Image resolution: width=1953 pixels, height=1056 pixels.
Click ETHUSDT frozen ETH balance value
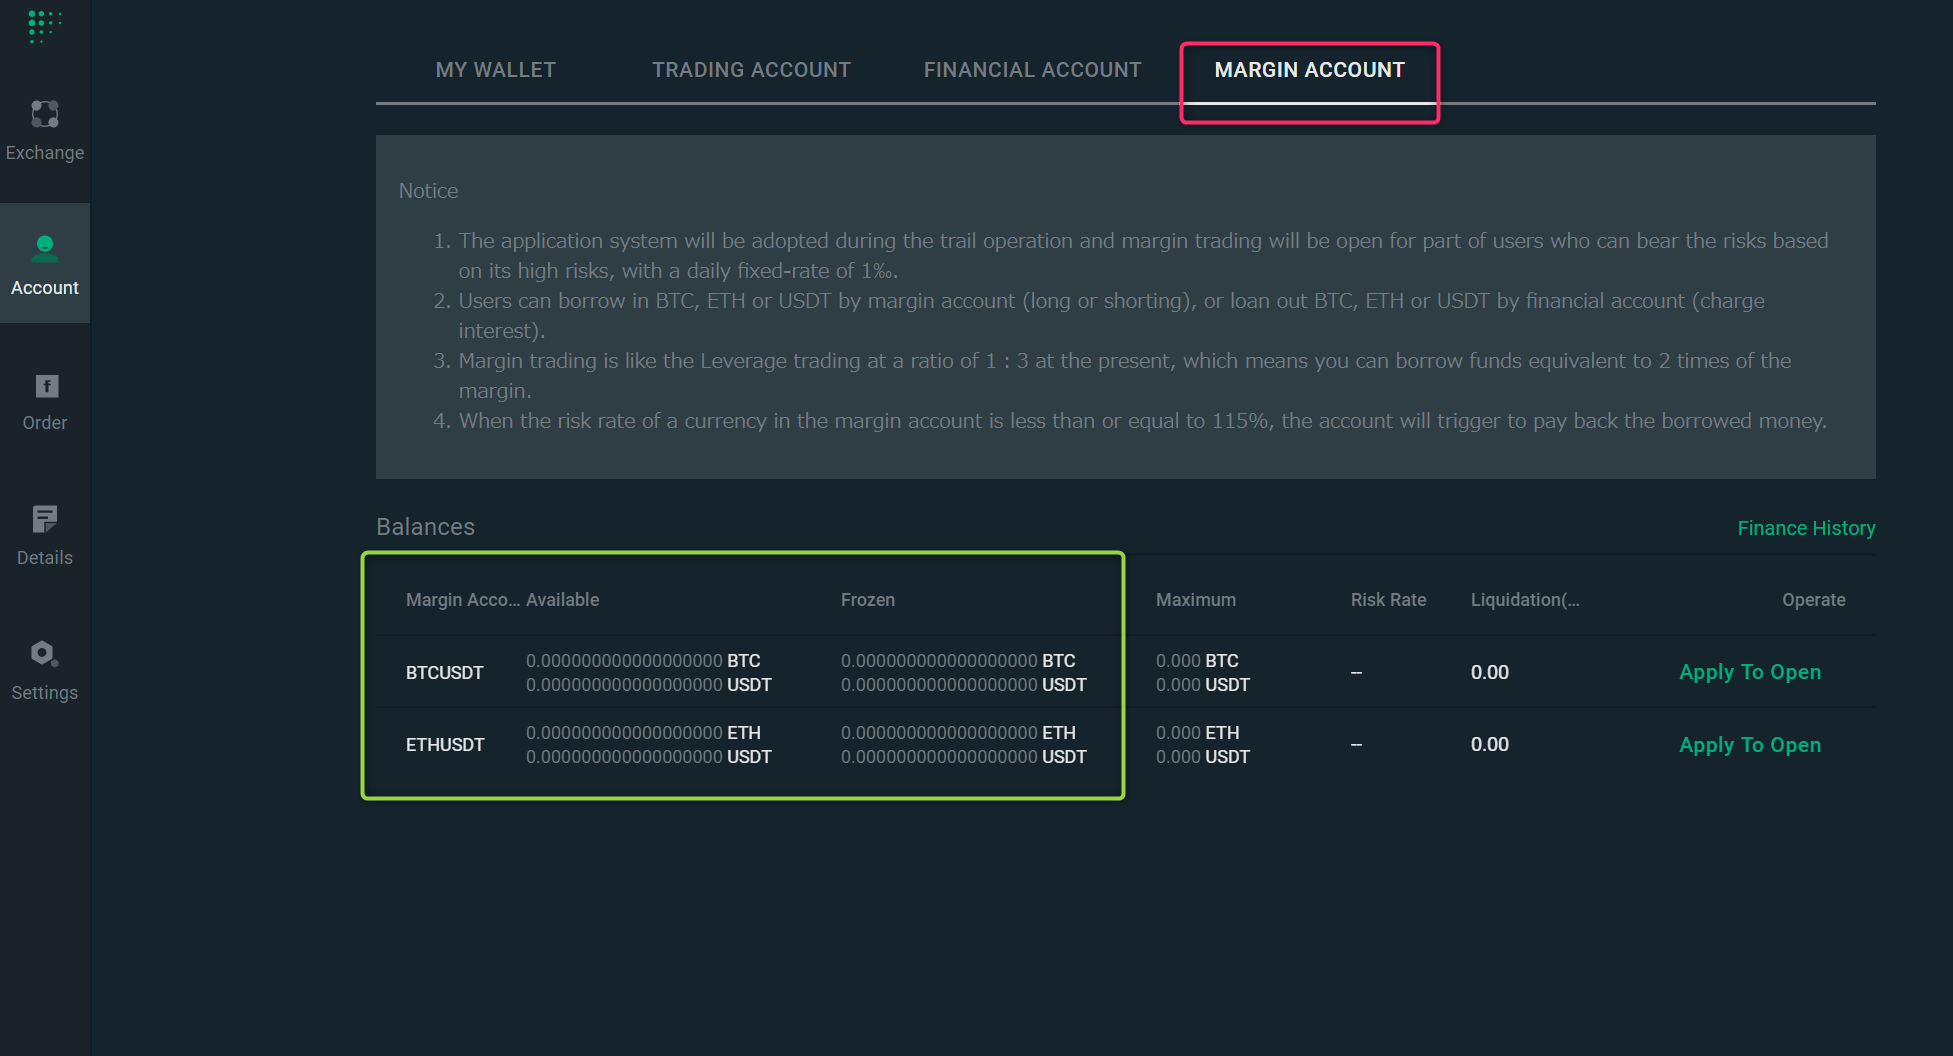[958, 733]
